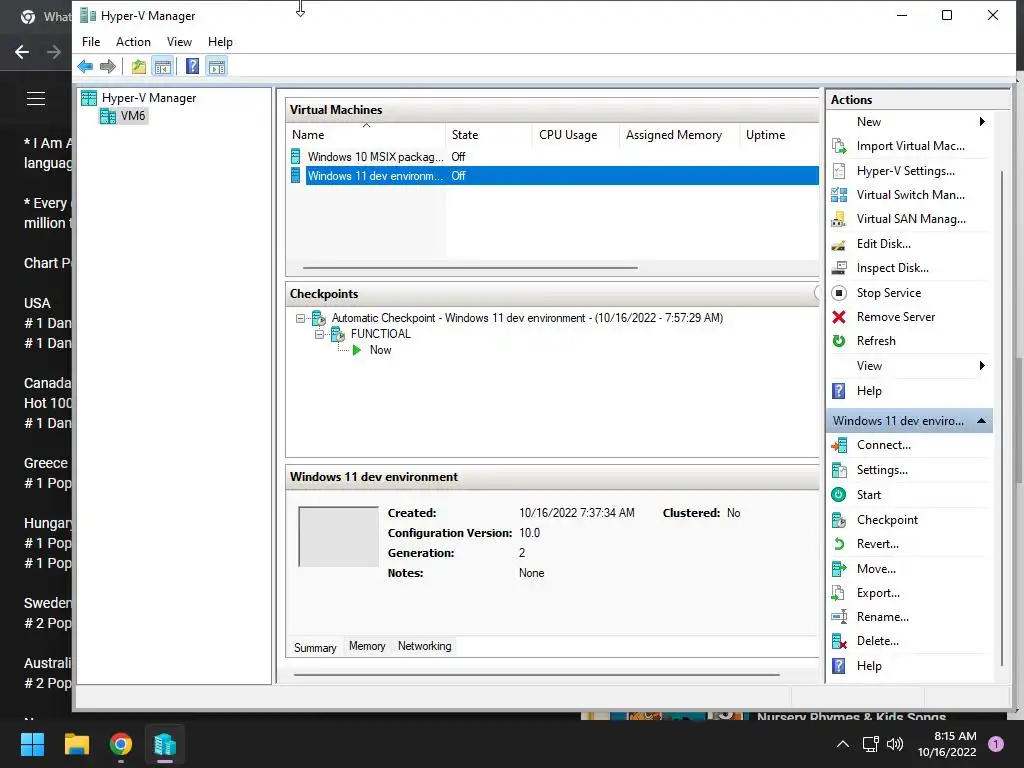Open Hyper-V Settings icon in Actions
The width and height of the screenshot is (1024, 768).
pyautogui.click(x=839, y=170)
